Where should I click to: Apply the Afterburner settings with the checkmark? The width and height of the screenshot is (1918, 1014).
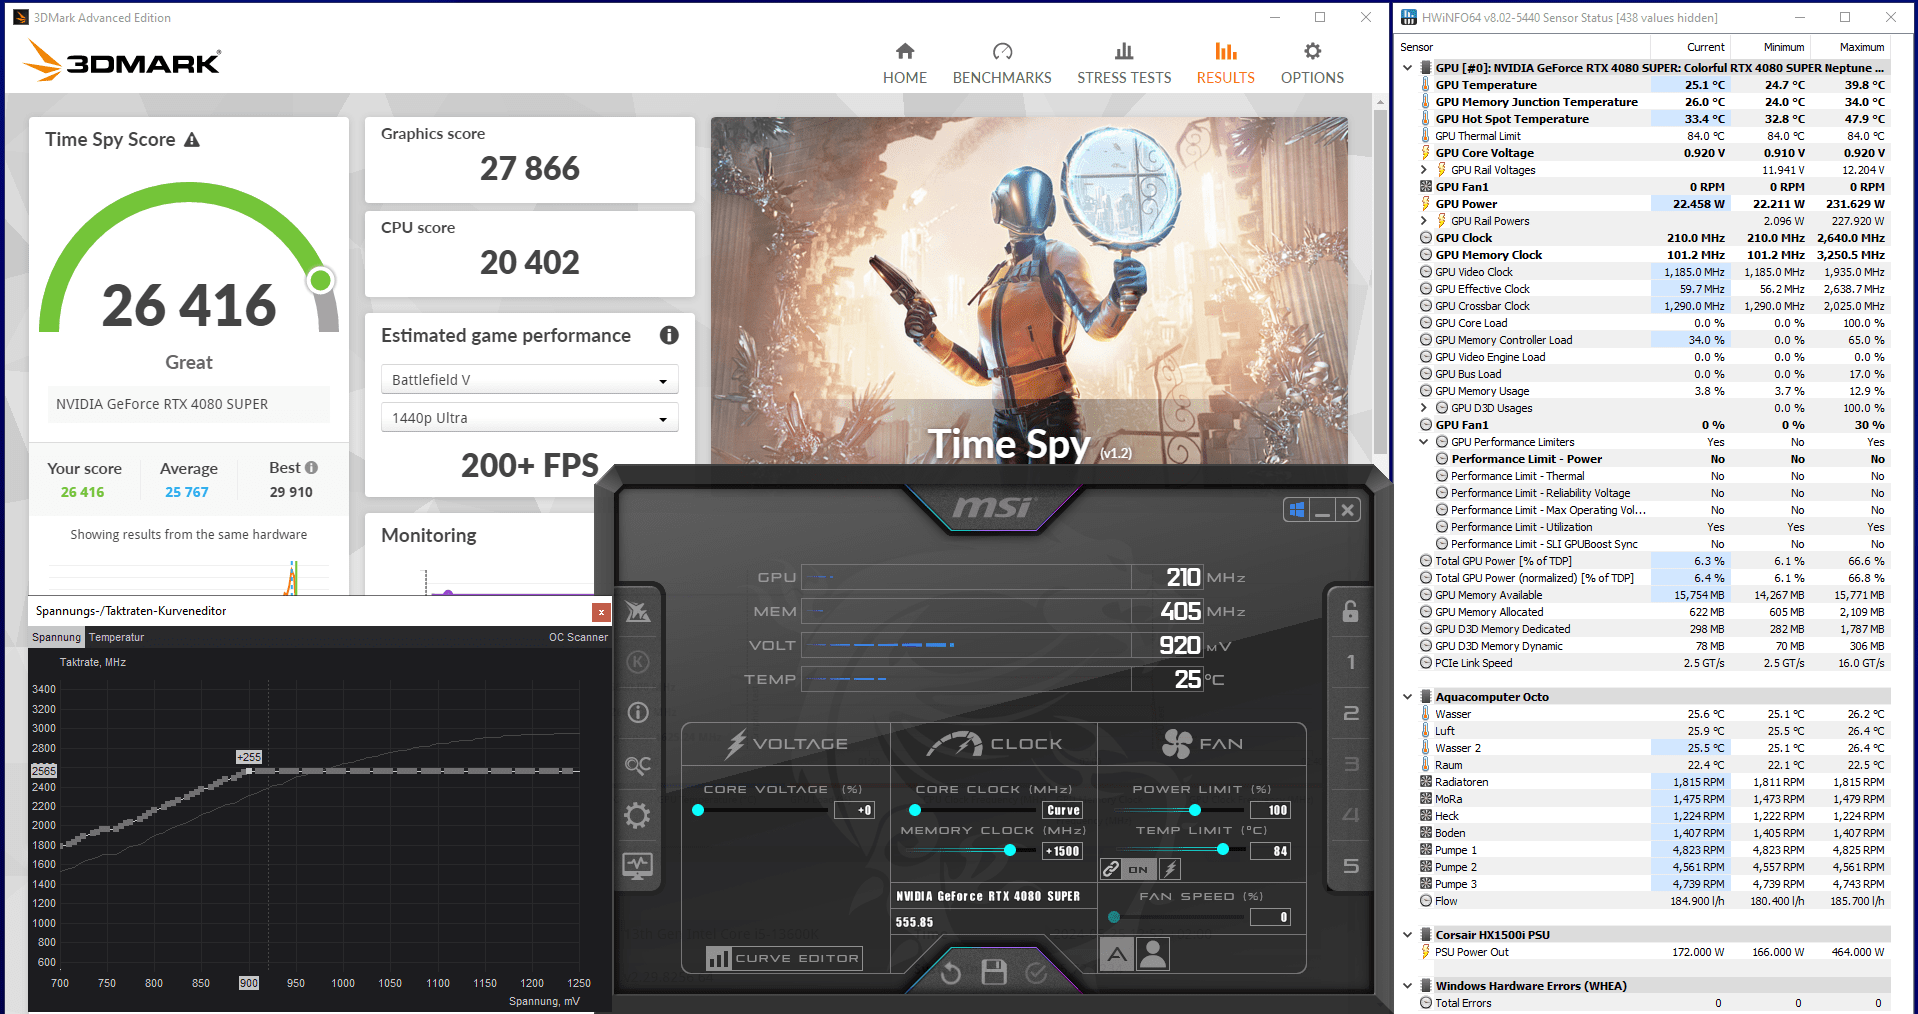[x=1036, y=973]
